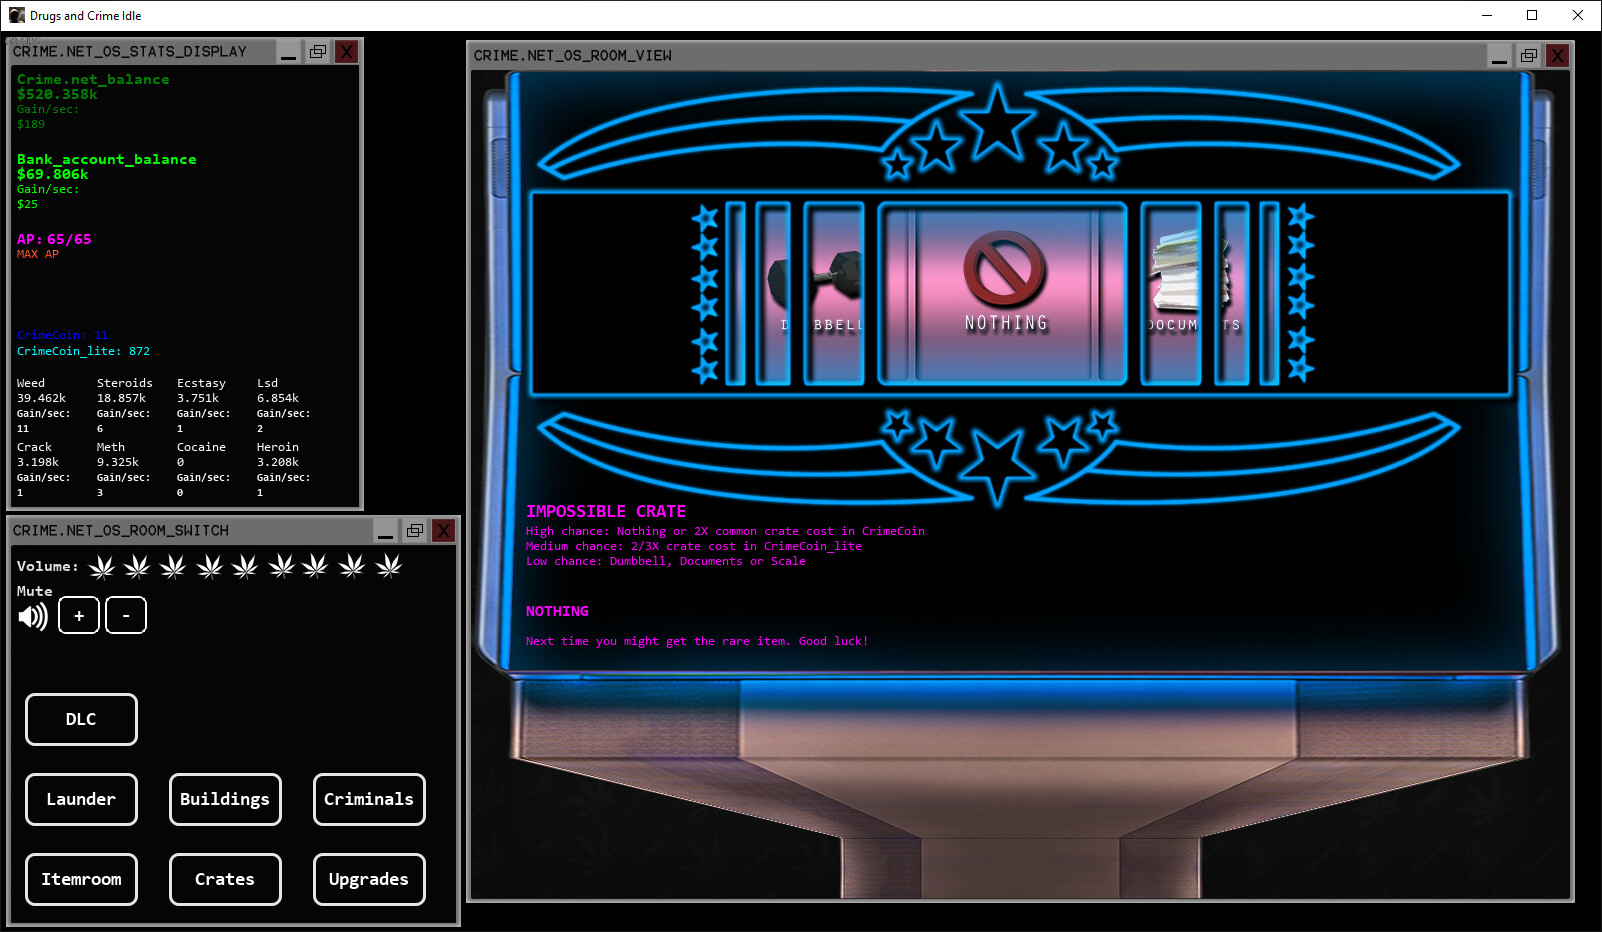
Task: Mute game audio with the speaker icon
Action: tap(33, 615)
